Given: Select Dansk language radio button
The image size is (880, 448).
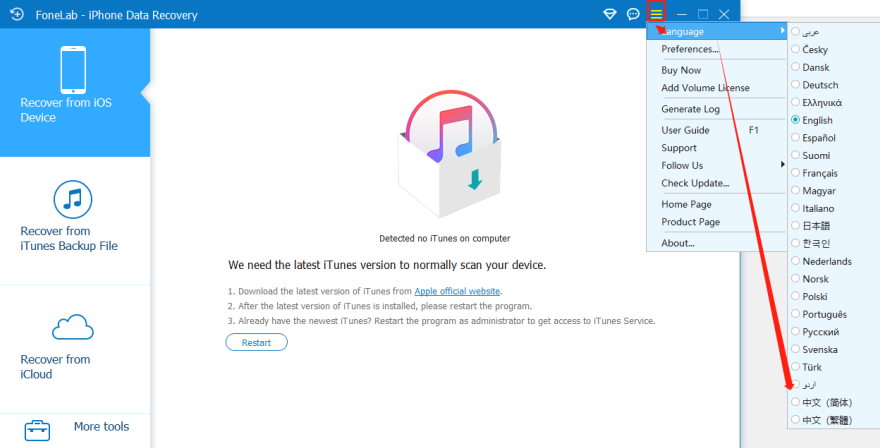Looking at the screenshot, I should [795, 67].
